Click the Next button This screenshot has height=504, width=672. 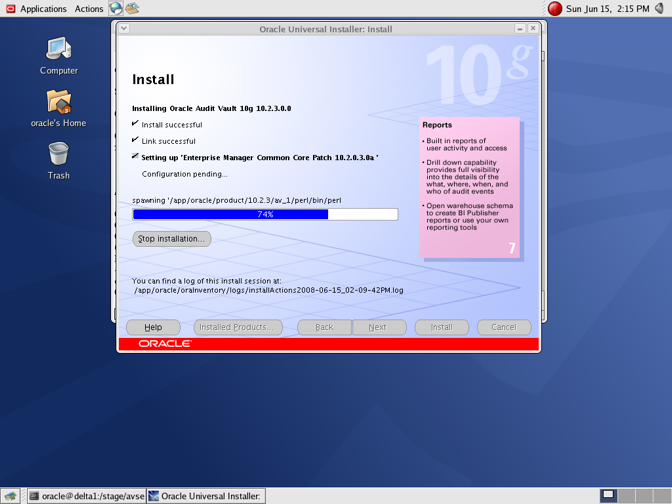point(379,327)
